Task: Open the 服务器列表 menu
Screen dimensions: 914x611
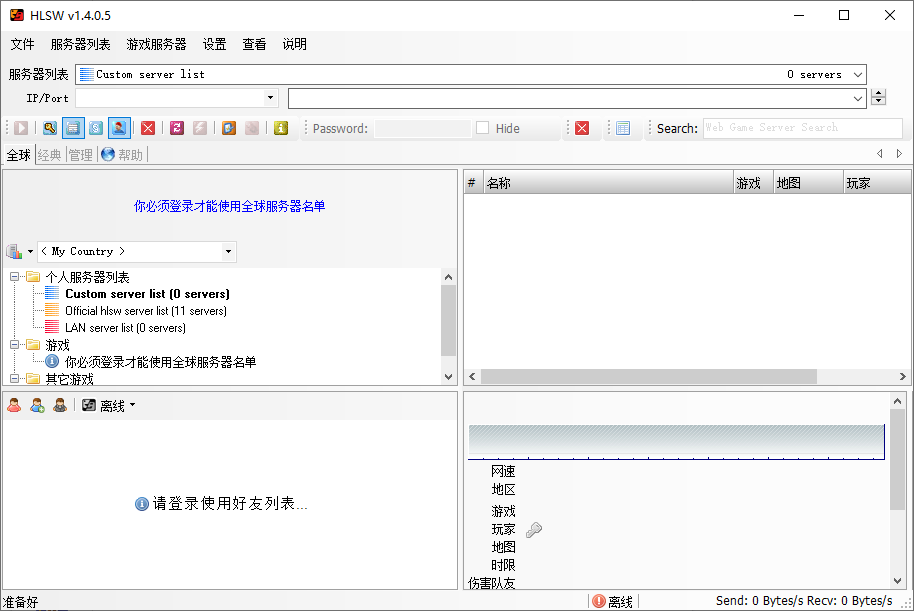Action: pos(80,44)
